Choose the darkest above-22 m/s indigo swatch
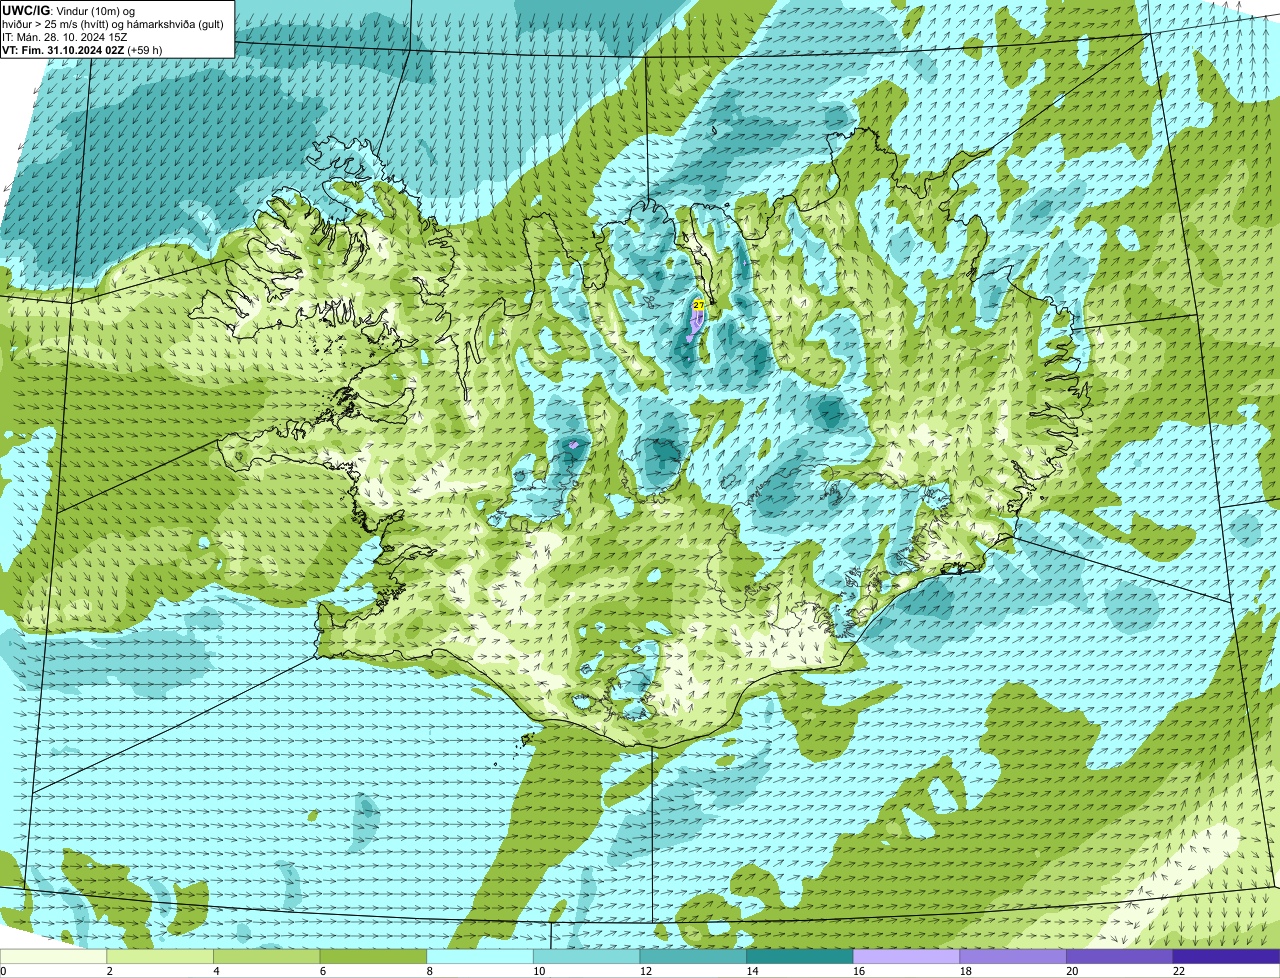 click(x=1226, y=956)
